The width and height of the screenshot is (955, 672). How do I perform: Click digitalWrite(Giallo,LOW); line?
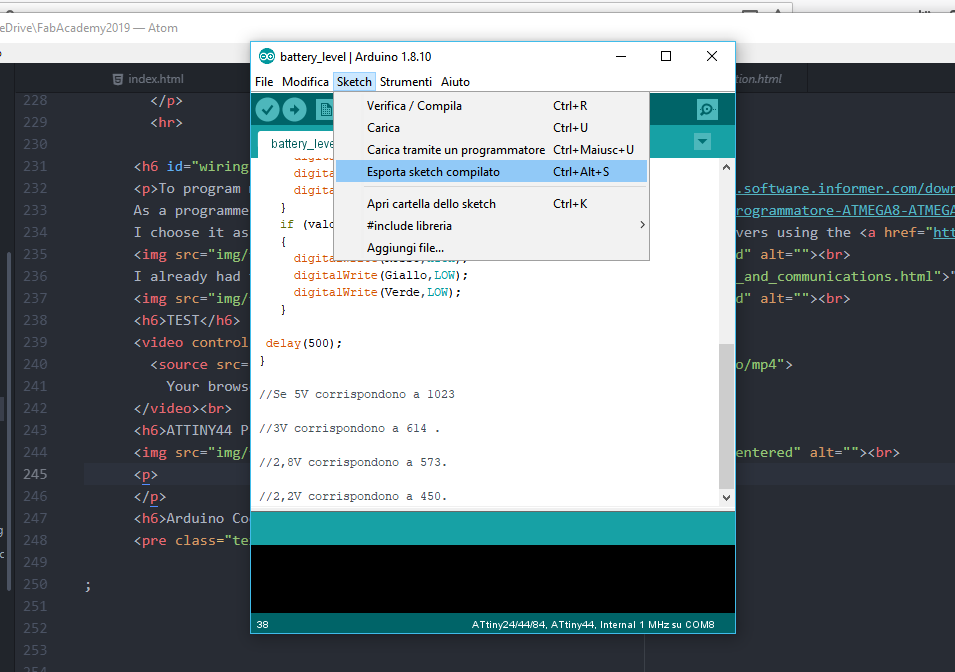point(381,275)
